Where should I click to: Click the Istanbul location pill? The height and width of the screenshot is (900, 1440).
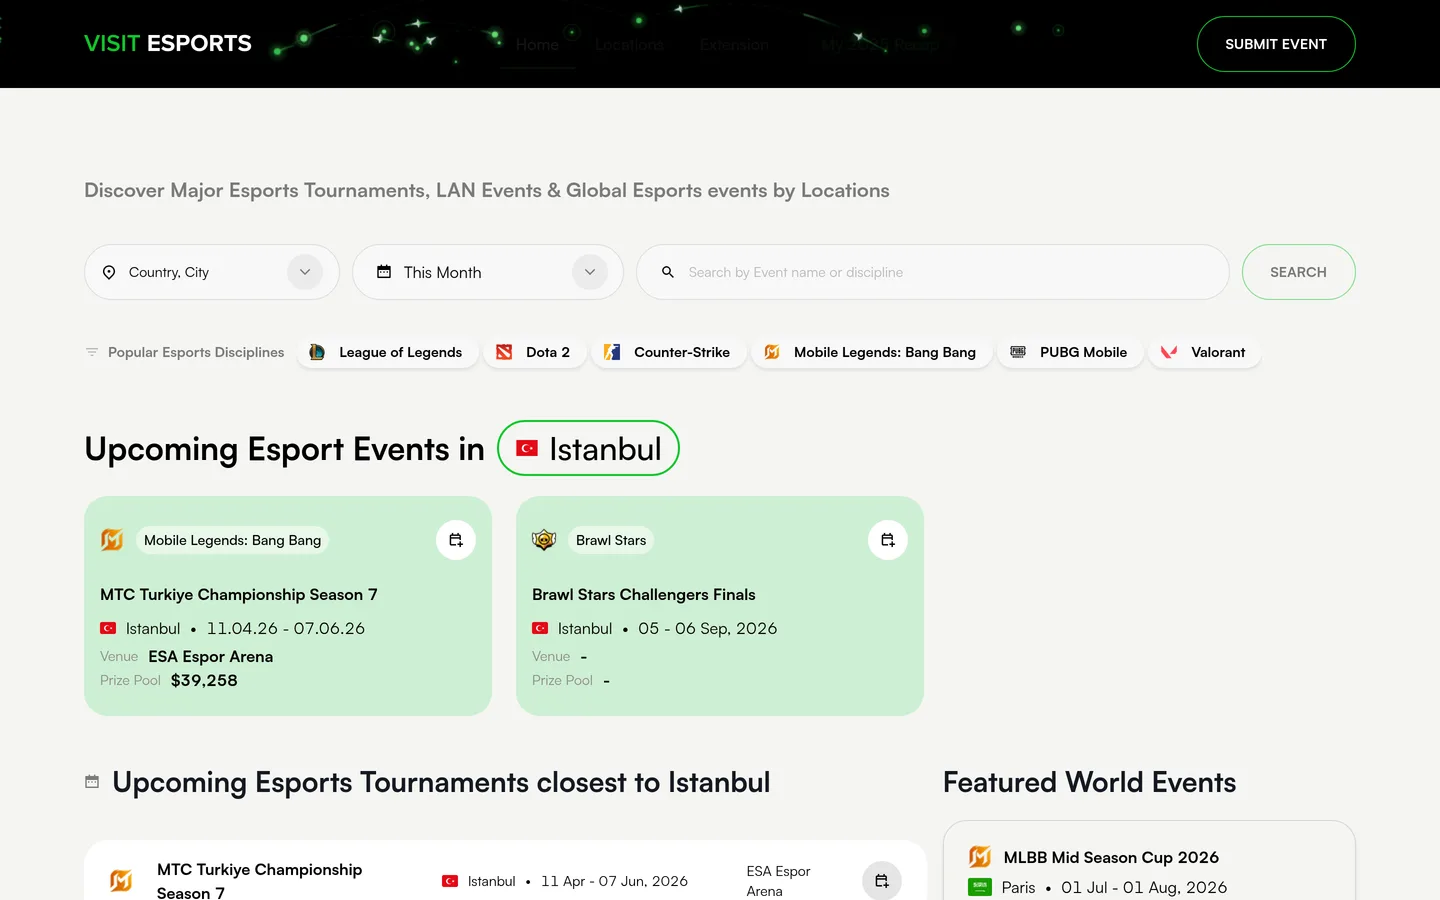[588, 448]
